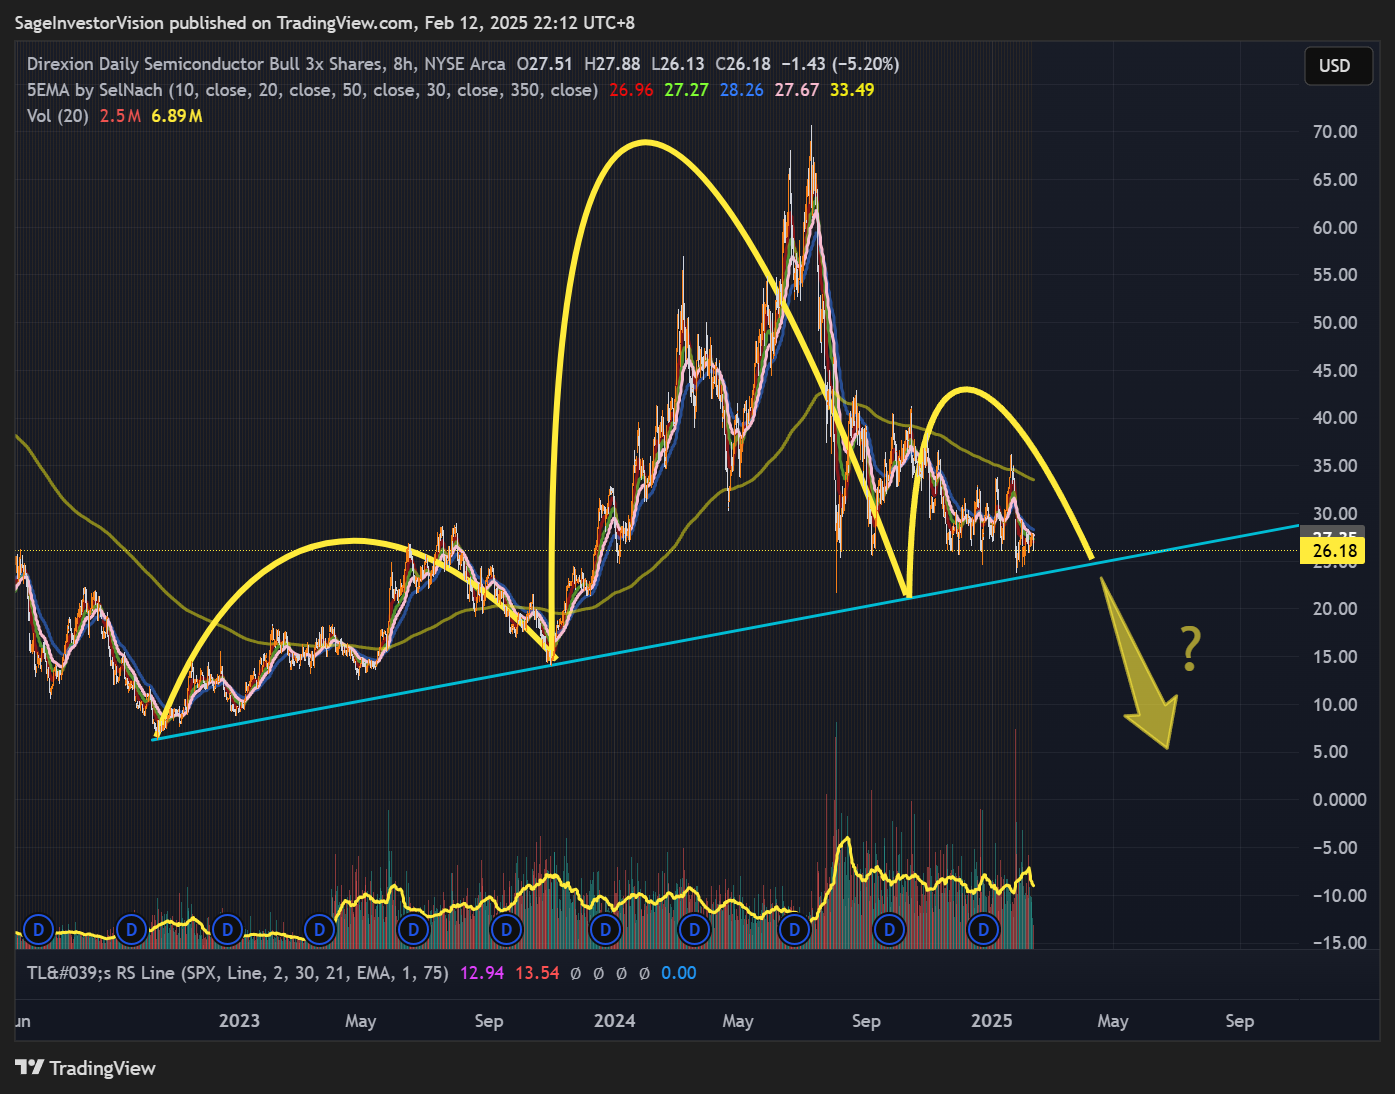Click the blue 0.00 RS Line value
The width and height of the screenshot is (1395, 1094).
pos(679,973)
